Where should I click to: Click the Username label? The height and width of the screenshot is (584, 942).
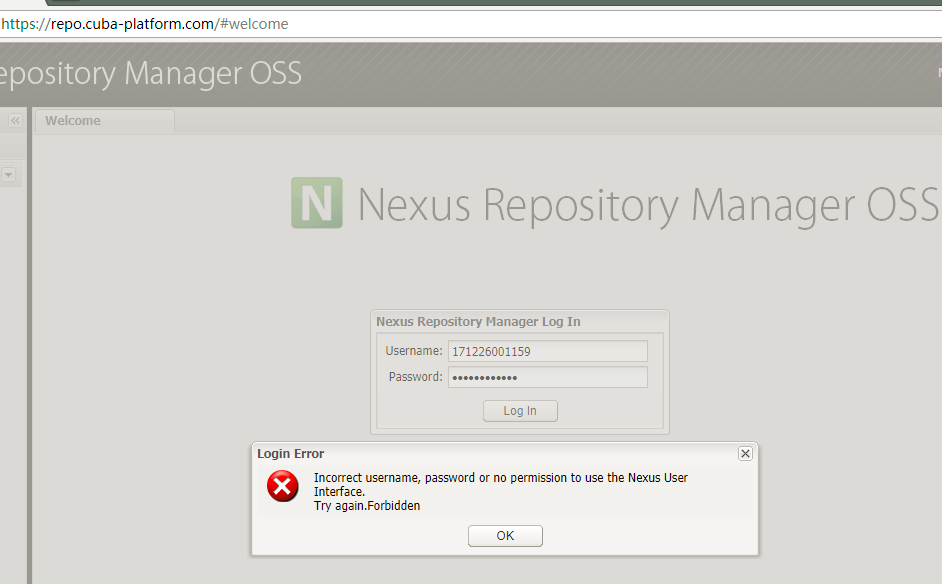point(414,351)
